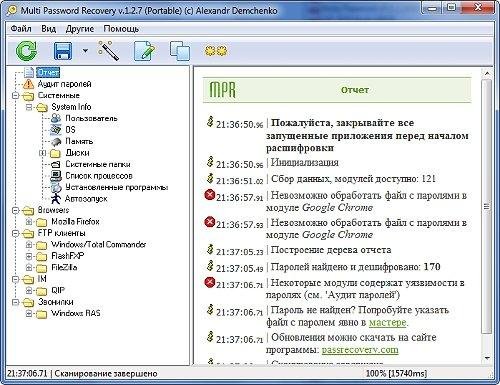Viewport: 500px width, 385px height.
Task: Click the Автозапуск running figure icon
Action: (x=56, y=199)
